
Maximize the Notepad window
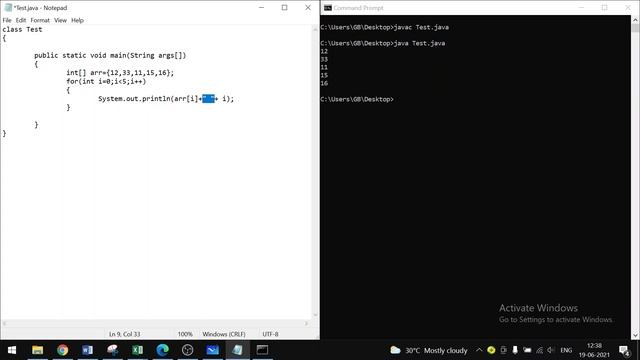pos(284,7)
